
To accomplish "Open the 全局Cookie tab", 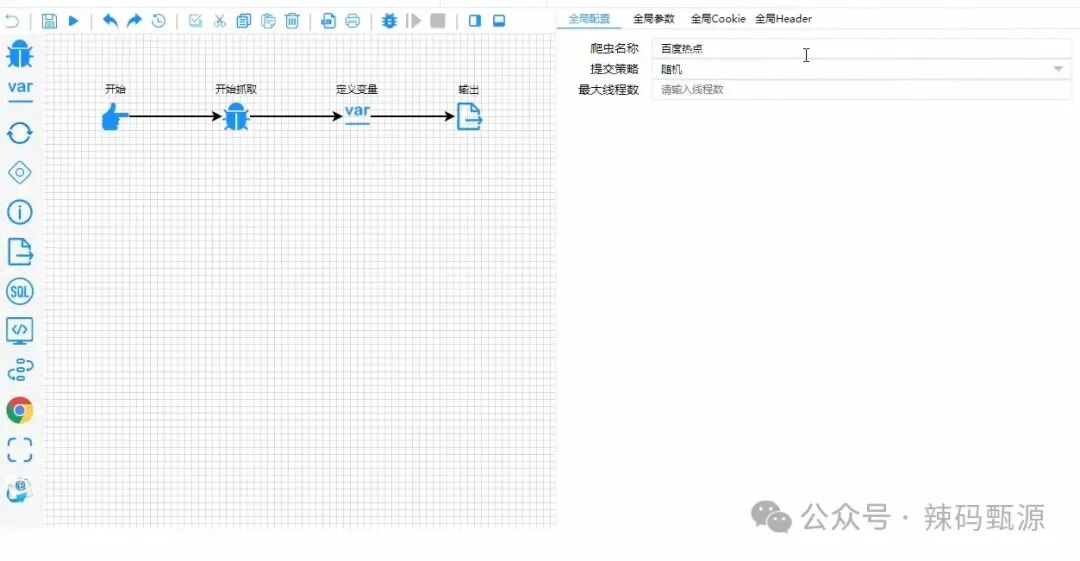I will pos(718,19).
